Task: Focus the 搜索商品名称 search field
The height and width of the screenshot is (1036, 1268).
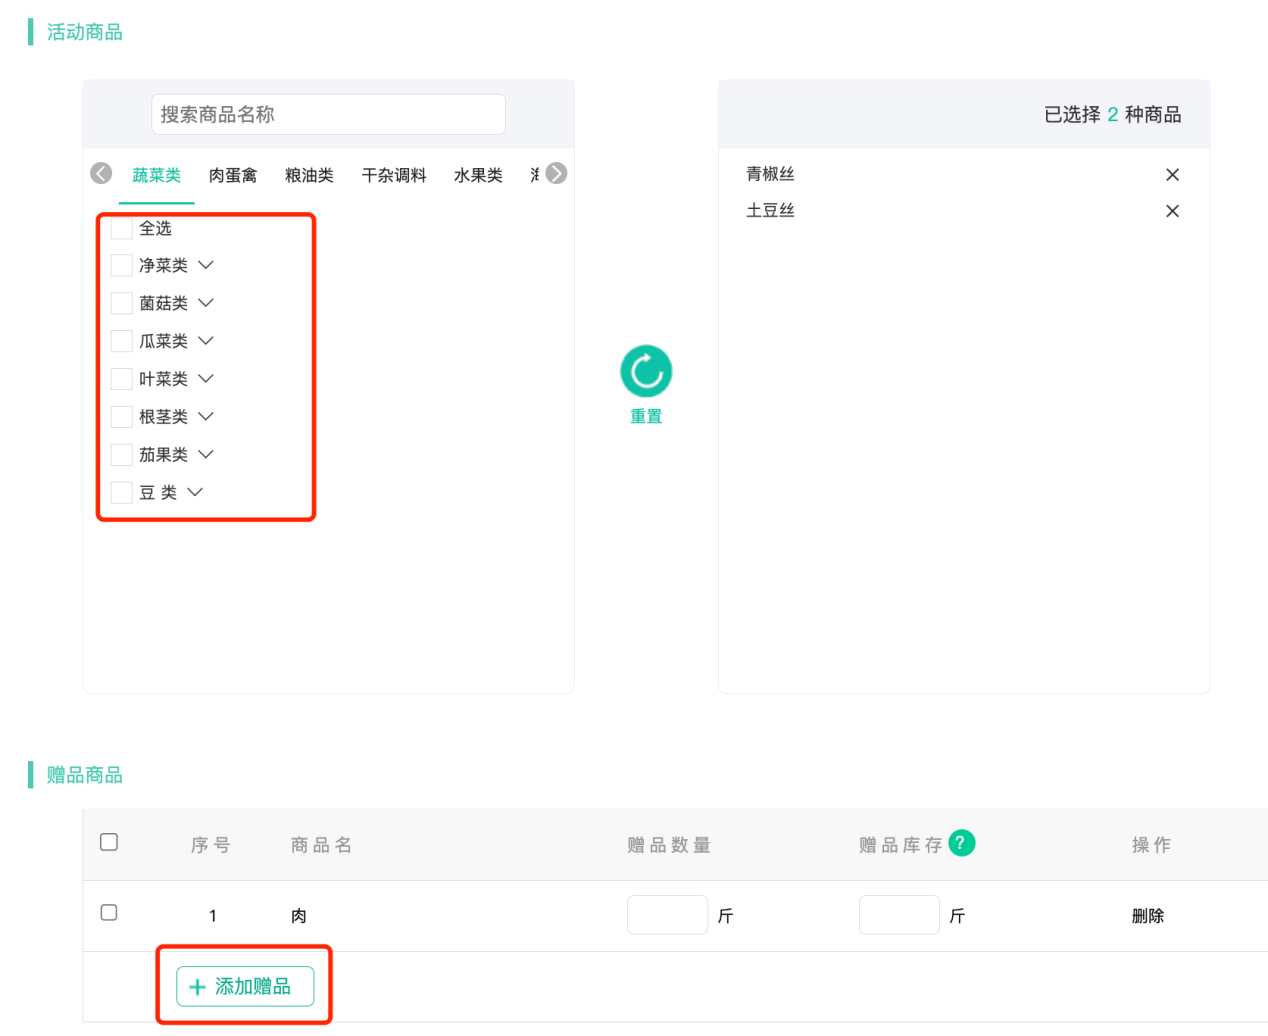Action: click(328, 115)
